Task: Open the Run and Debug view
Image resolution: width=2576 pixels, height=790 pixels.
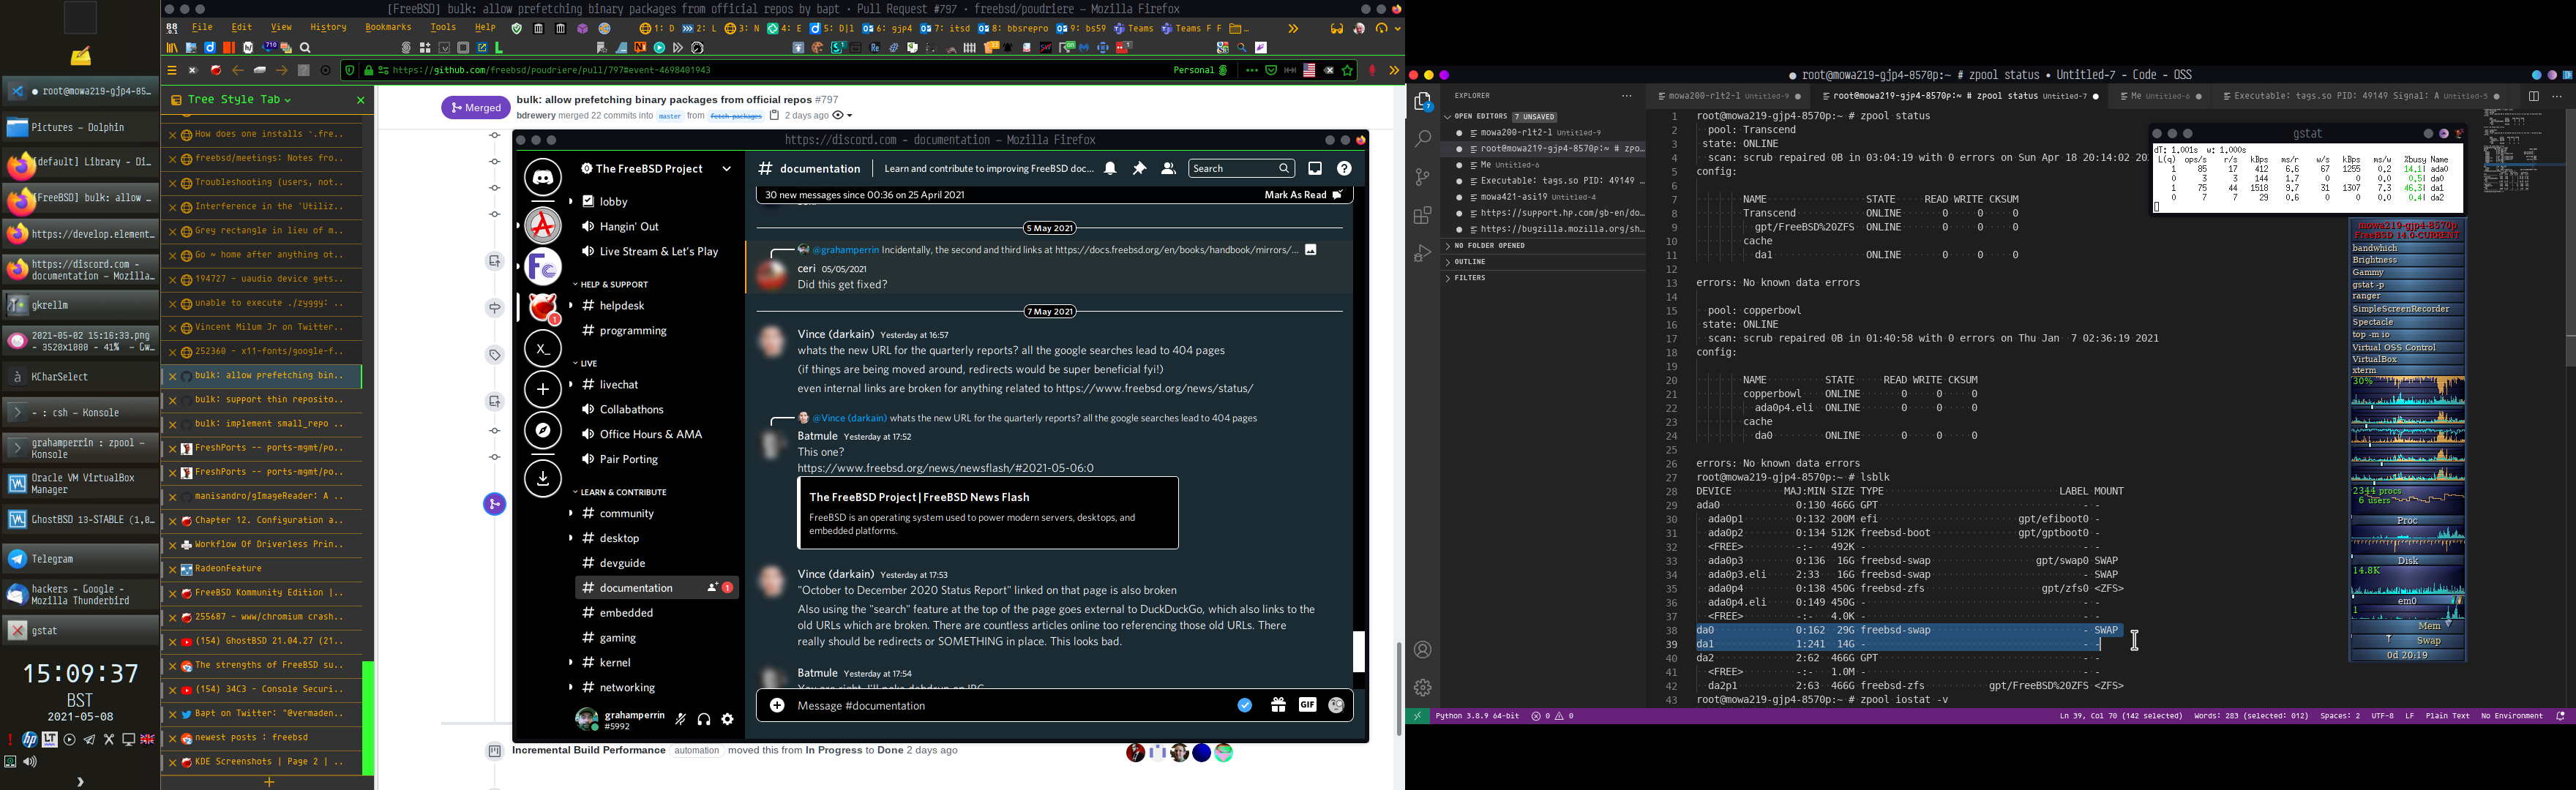Action: pyautogui.click(x=1423, y=254)
